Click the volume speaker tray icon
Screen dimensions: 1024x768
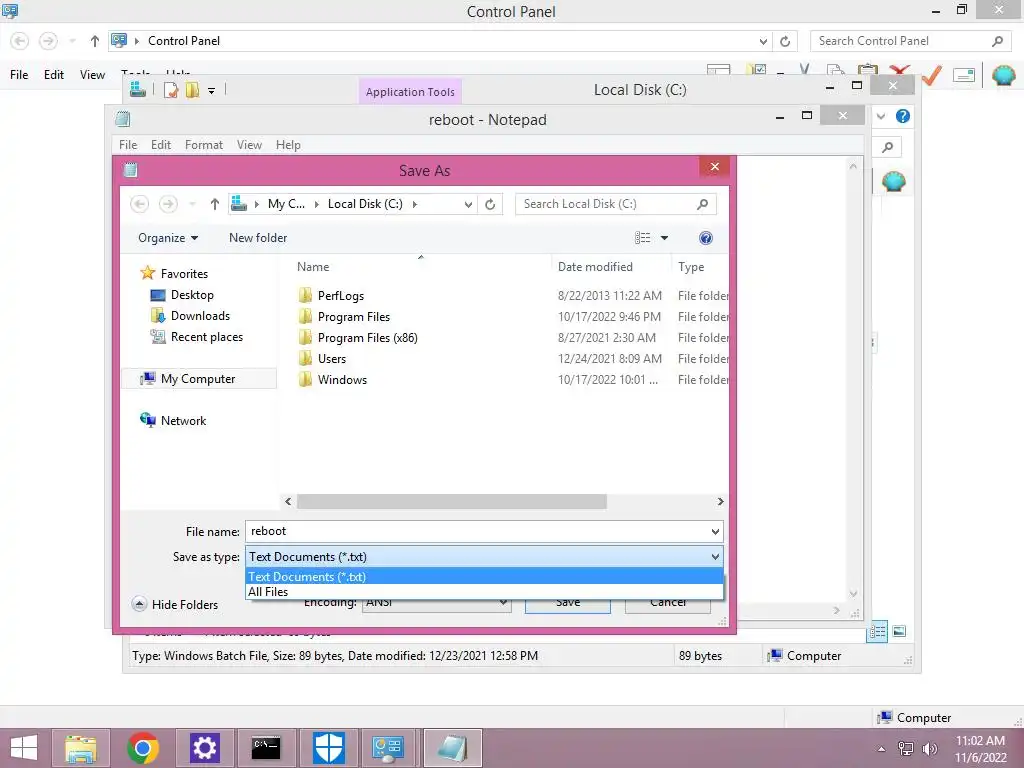[929, 749]
